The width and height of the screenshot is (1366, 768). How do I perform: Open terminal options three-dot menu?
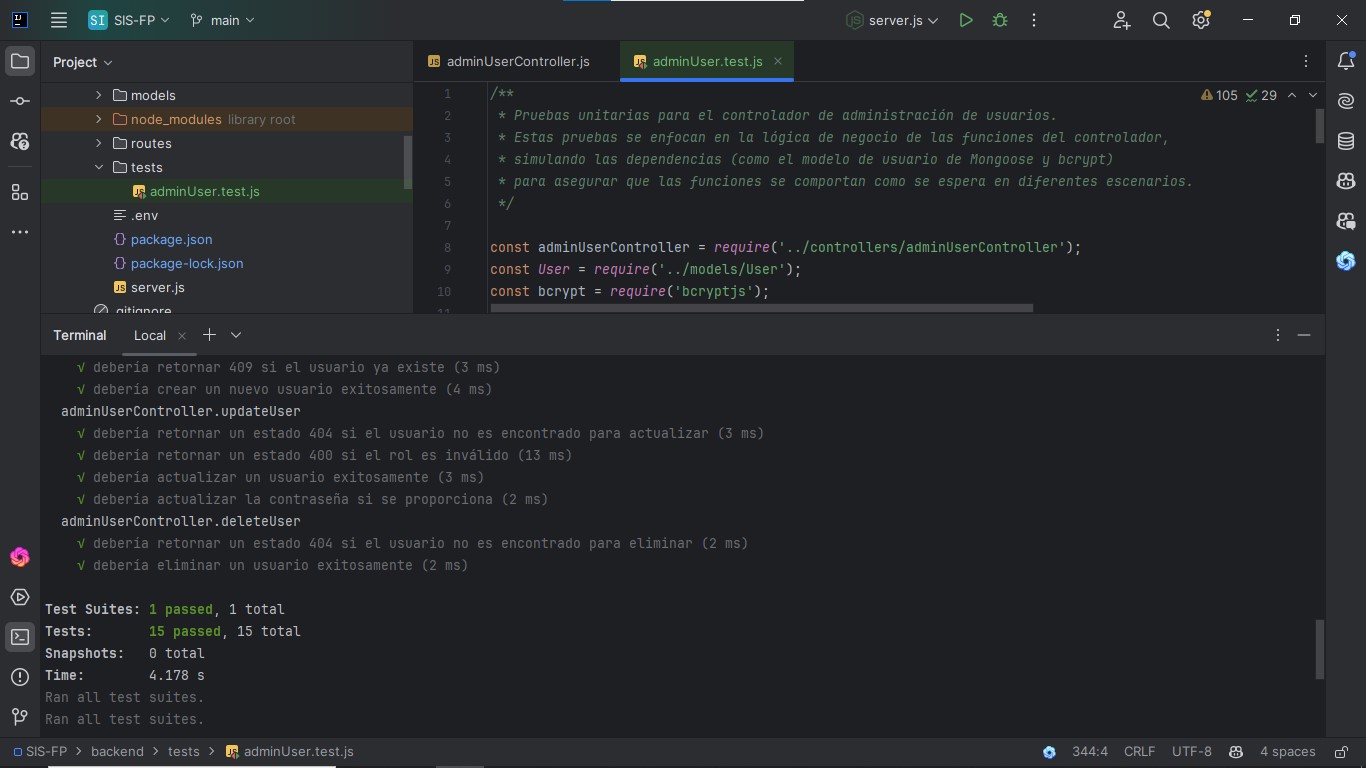(x=1278, y=335)
